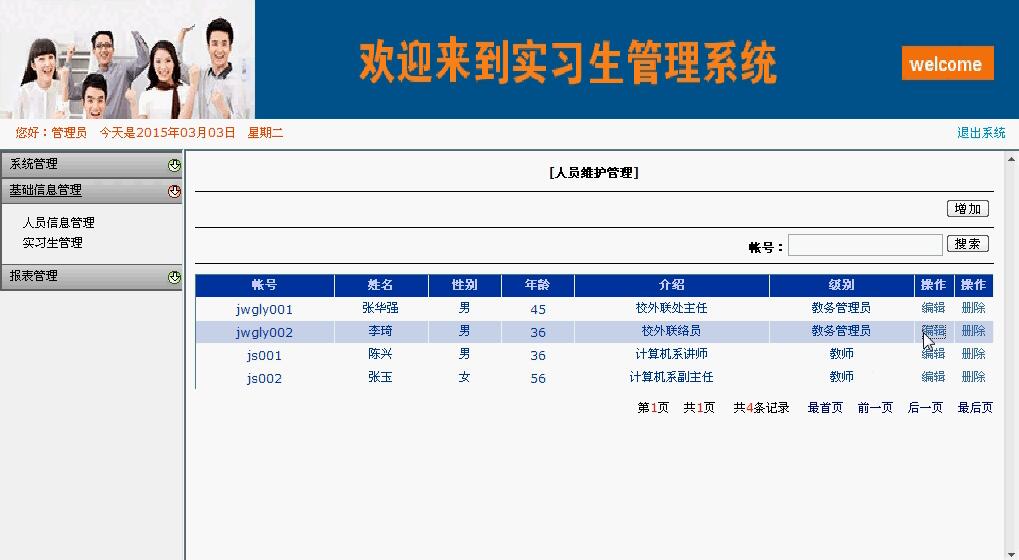Click the 校外联络员 description cell
The image size is (1019, 560).
pyautogui.click(x=671, y=331)
